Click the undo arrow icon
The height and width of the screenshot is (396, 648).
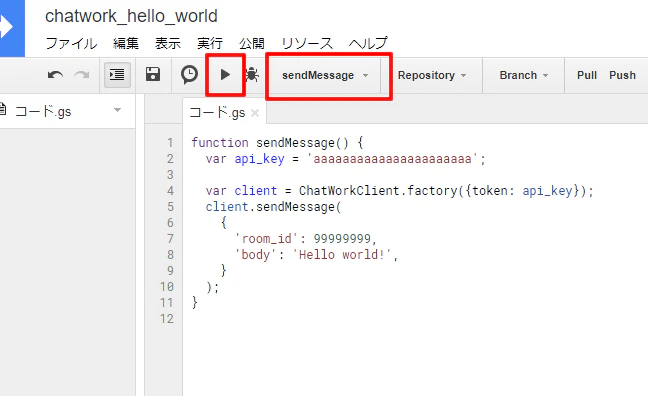tap(55, 75)
